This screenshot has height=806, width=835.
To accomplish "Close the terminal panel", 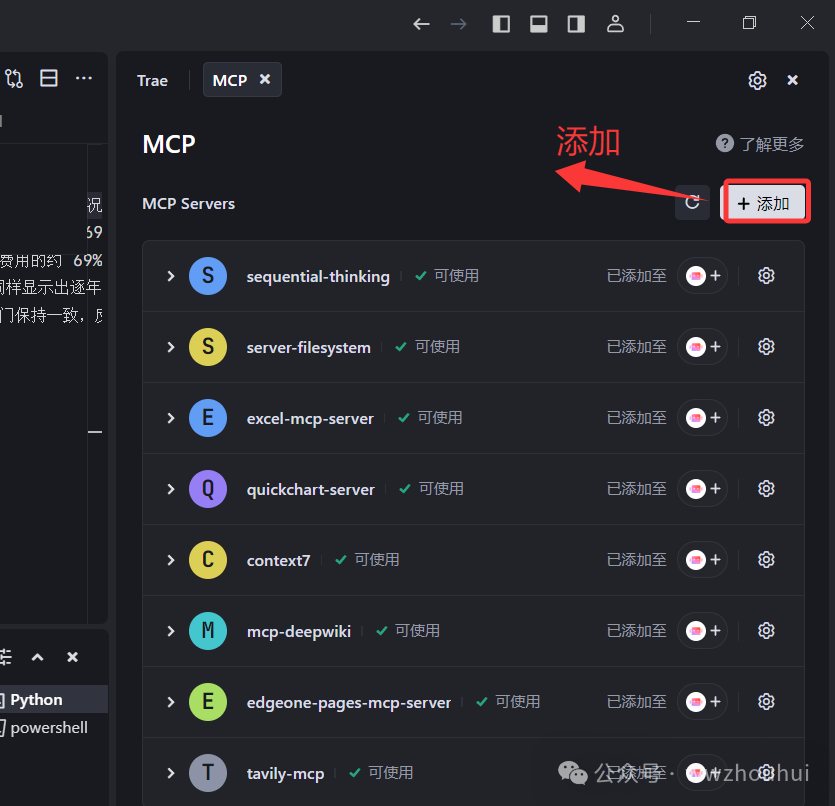I will [x=72, y=657].
